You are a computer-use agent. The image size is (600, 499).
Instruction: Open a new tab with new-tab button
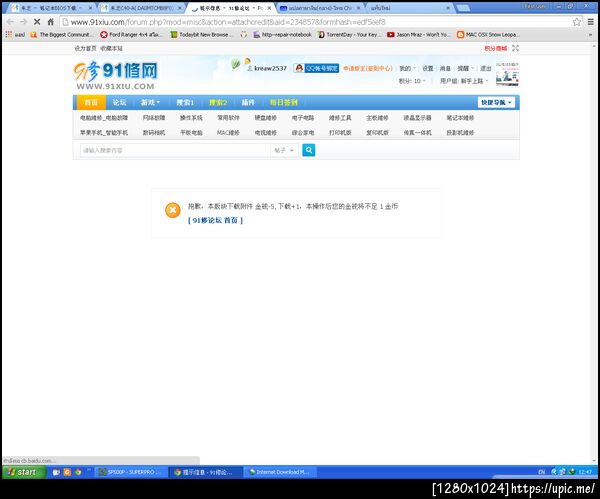463,8
